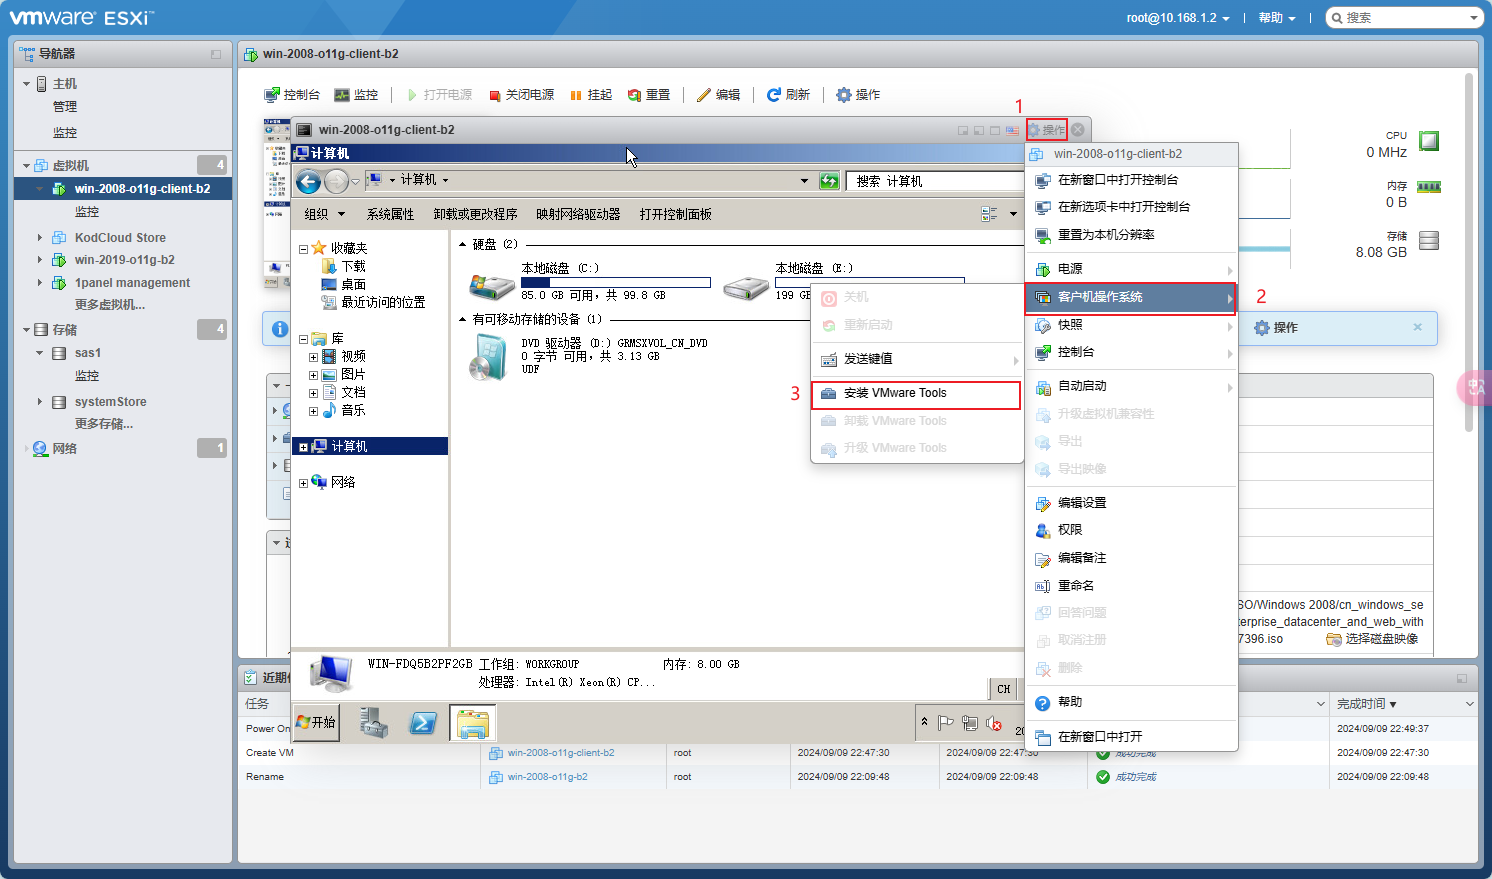Click the 系统属性 system properties button
Viewport: 1492px width, 879px height.
tap(390, 214)
